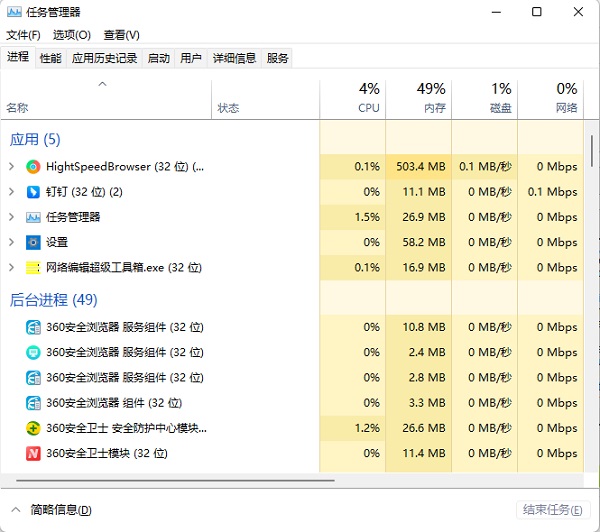Select the 360安全卫士模块 (32 位) row
This screenshot has width=600, height=532.
293,454
